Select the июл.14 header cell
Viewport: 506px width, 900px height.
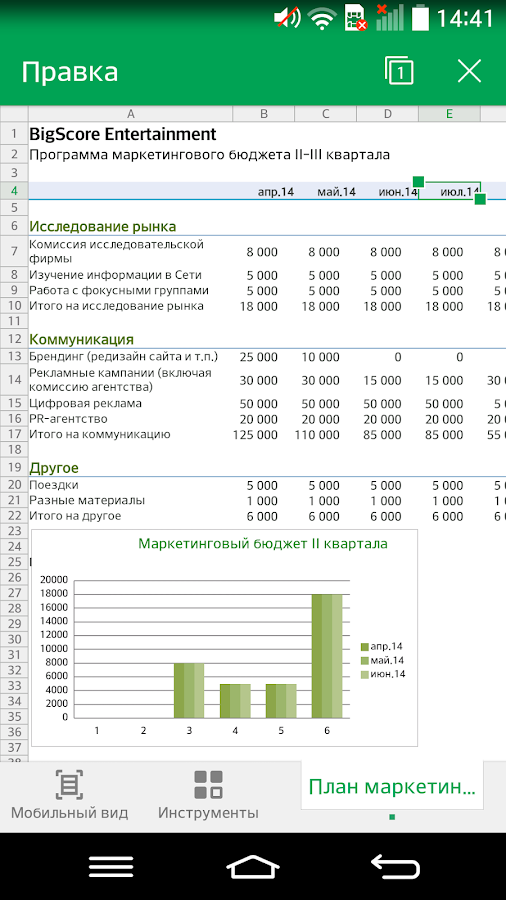point(449,191)
